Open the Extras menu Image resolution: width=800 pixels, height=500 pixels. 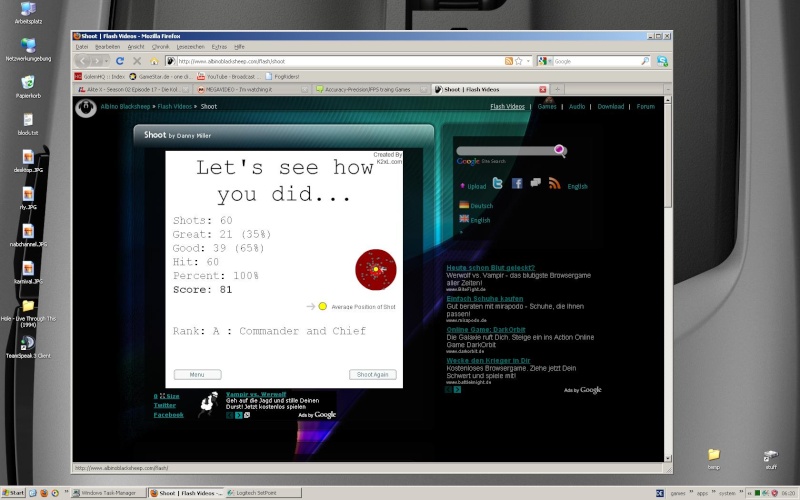tap(219, 46)
